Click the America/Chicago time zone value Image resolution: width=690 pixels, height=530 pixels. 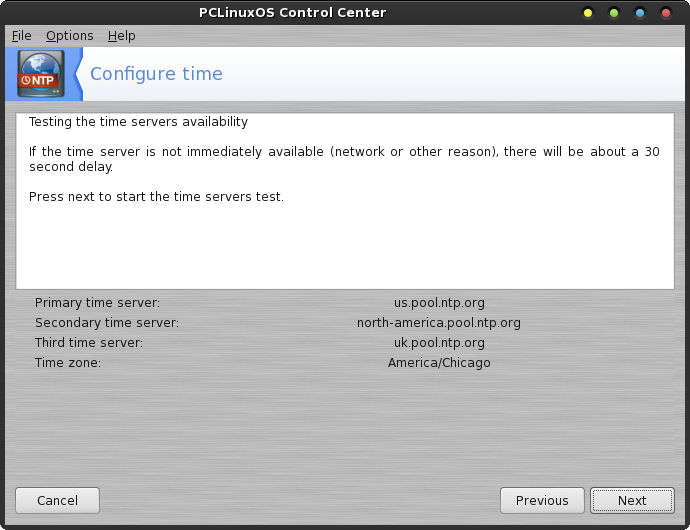[439, 363]
